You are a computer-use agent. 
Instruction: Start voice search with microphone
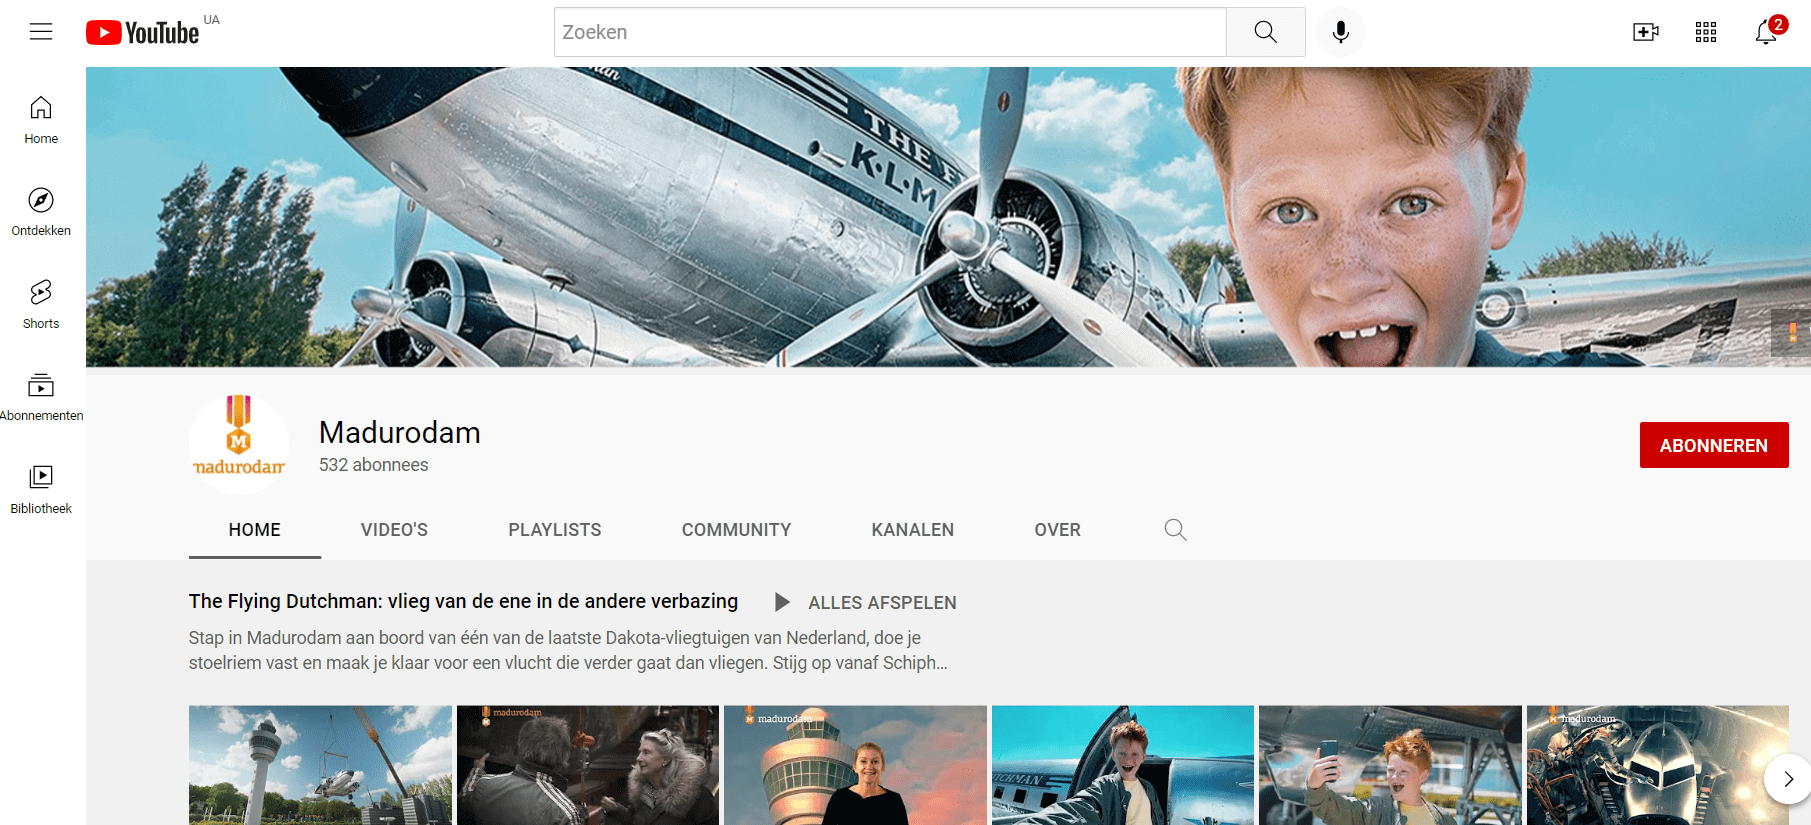click(1341, 32)
